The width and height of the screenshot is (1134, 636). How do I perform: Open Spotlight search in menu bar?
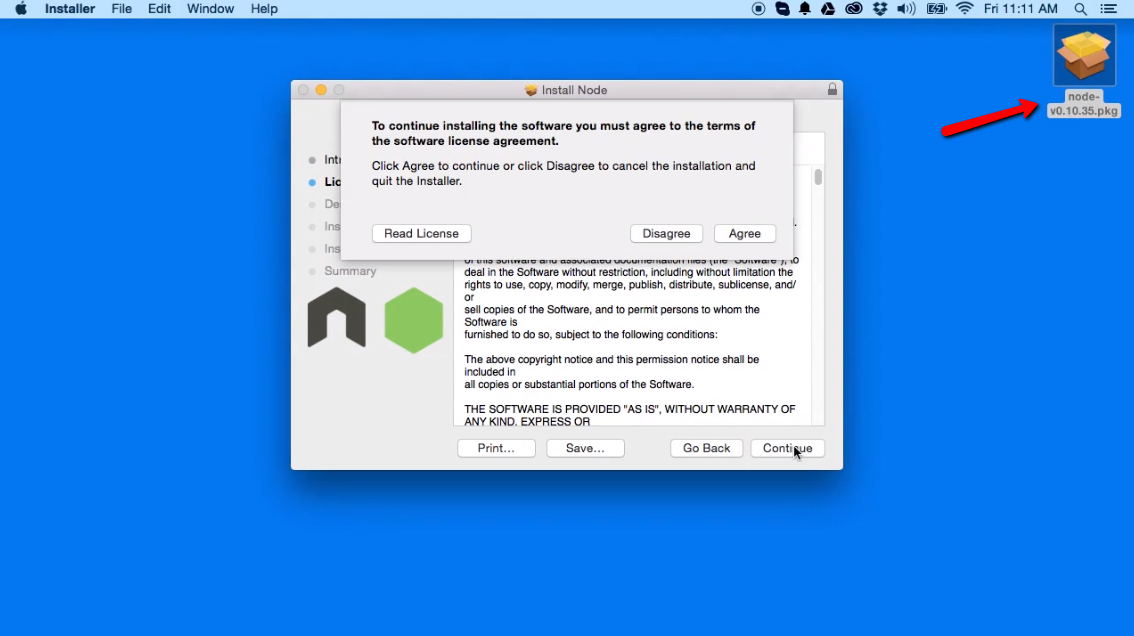pos(1080,9)
